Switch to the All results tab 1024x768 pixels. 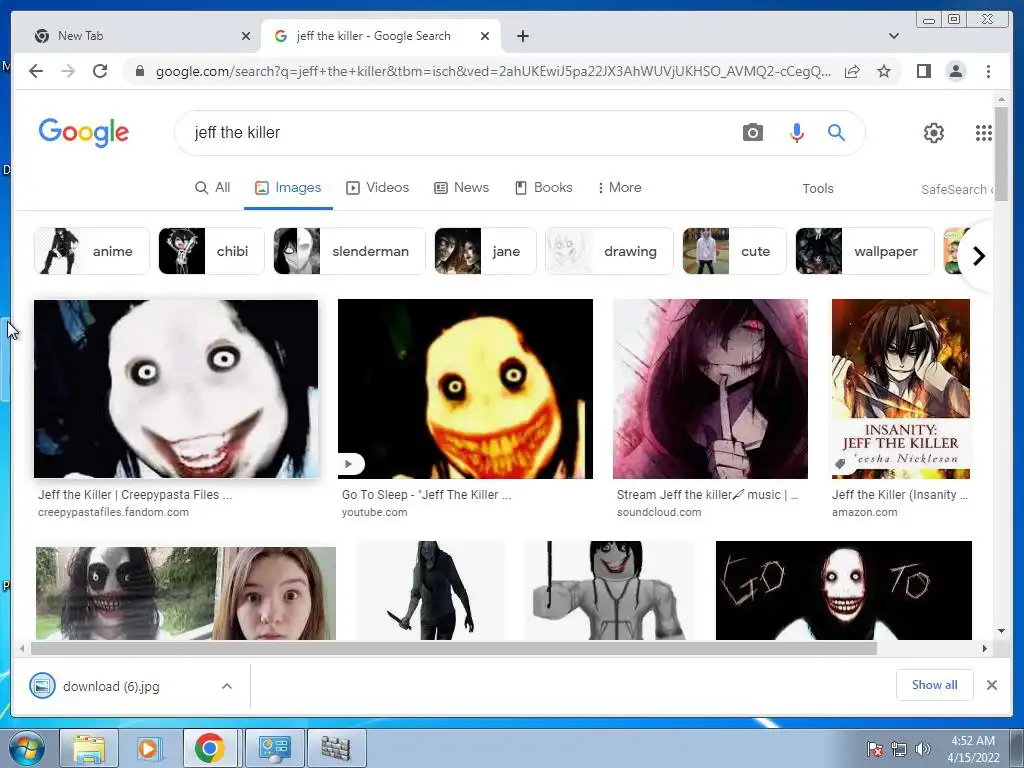212,187
